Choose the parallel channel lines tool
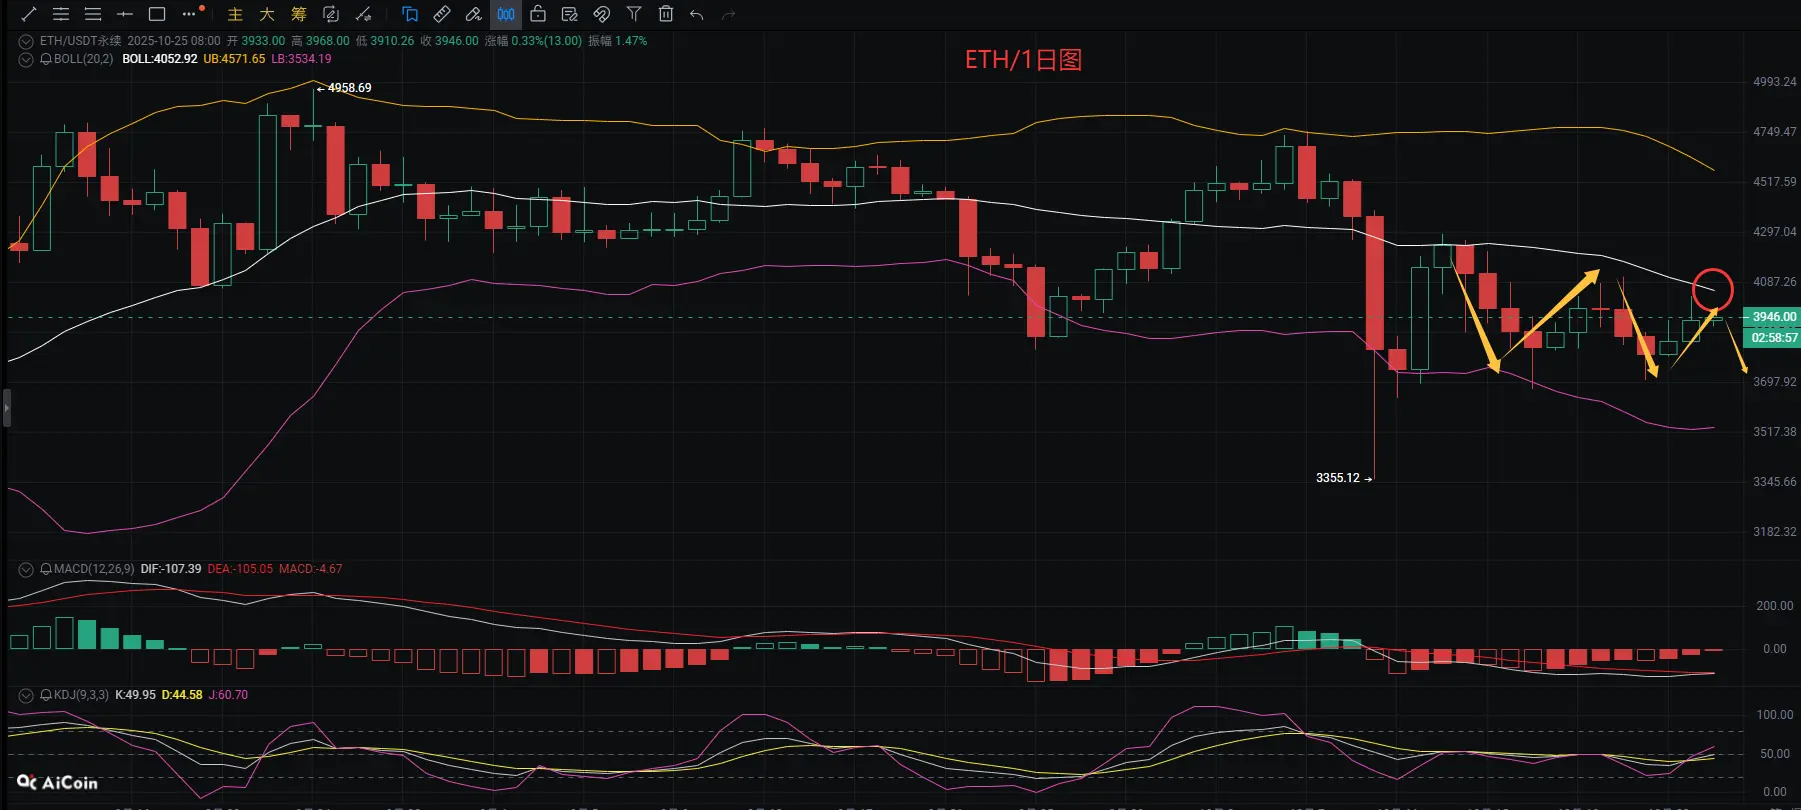 pyautogui.click(x=61, y=14)
